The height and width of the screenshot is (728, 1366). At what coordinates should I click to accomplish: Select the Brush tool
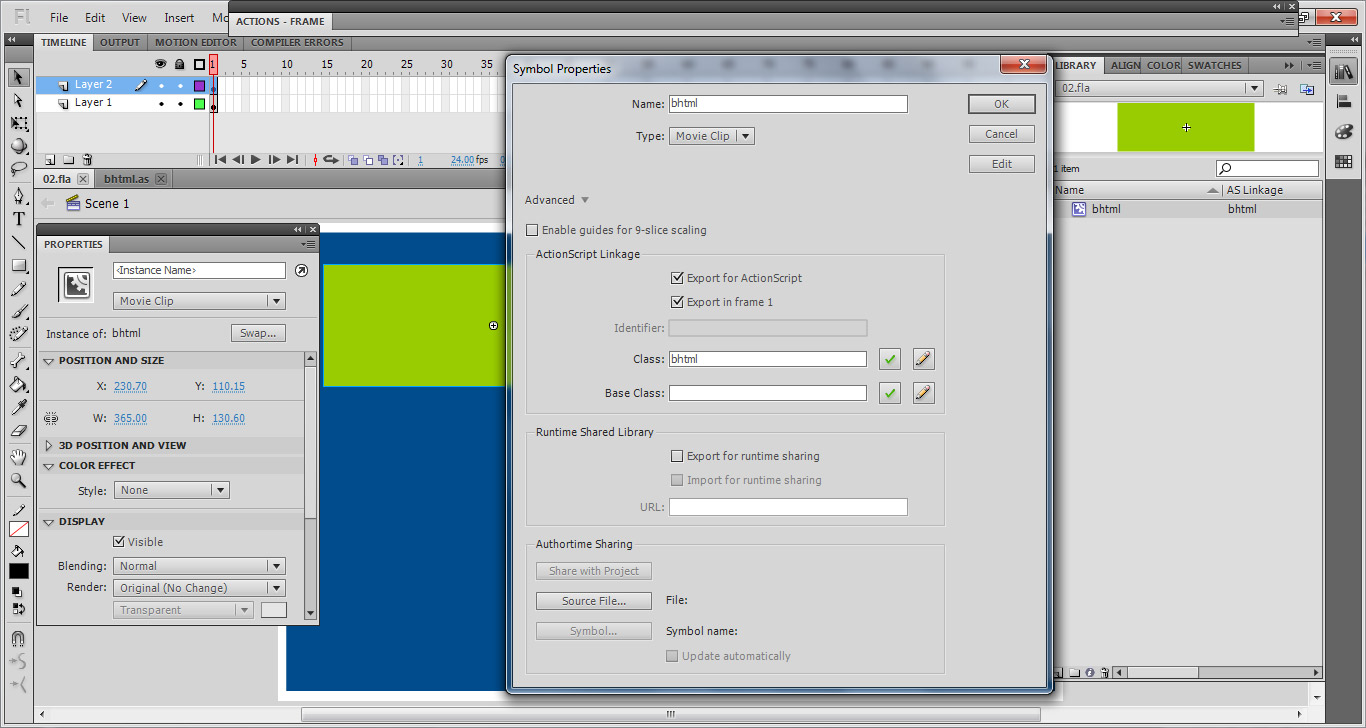pos(18,312)
